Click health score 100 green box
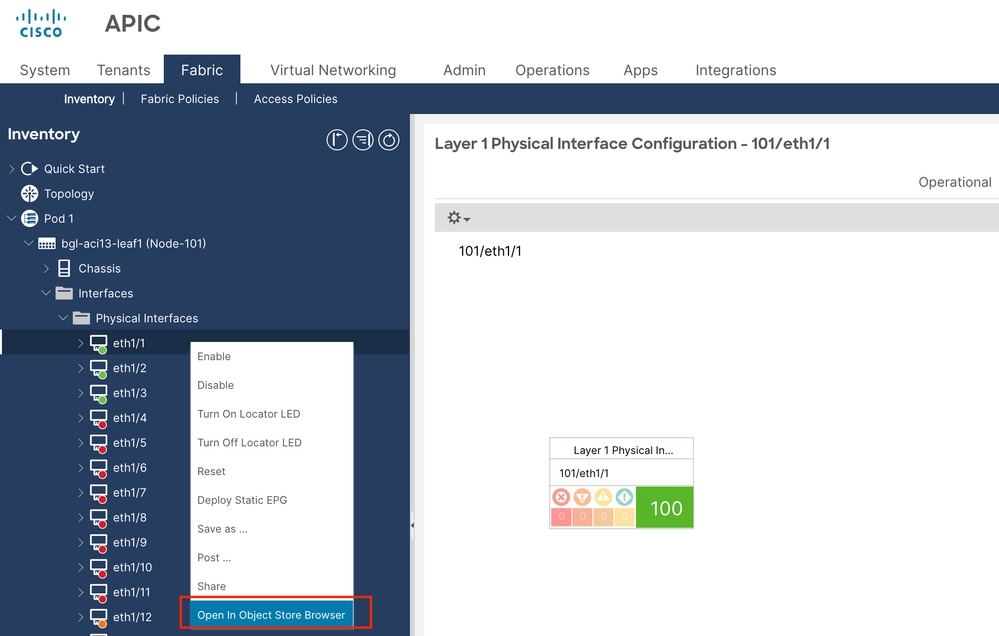999x636 pixels. [665, 507]
